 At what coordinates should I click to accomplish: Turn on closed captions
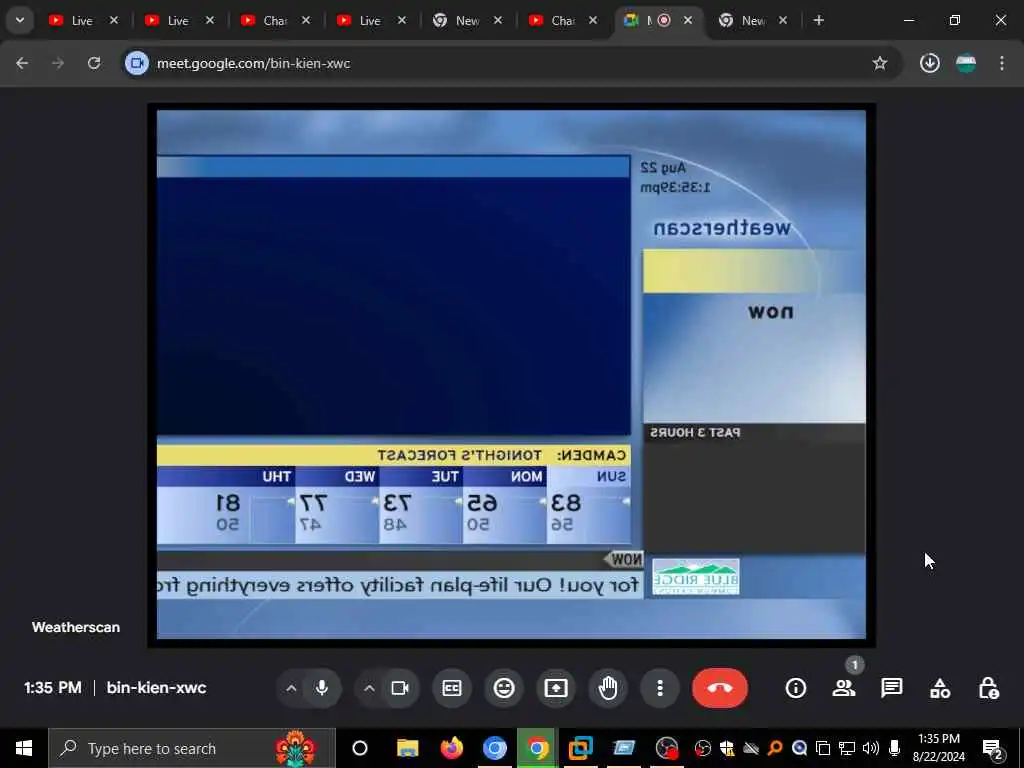pos(452,688)
